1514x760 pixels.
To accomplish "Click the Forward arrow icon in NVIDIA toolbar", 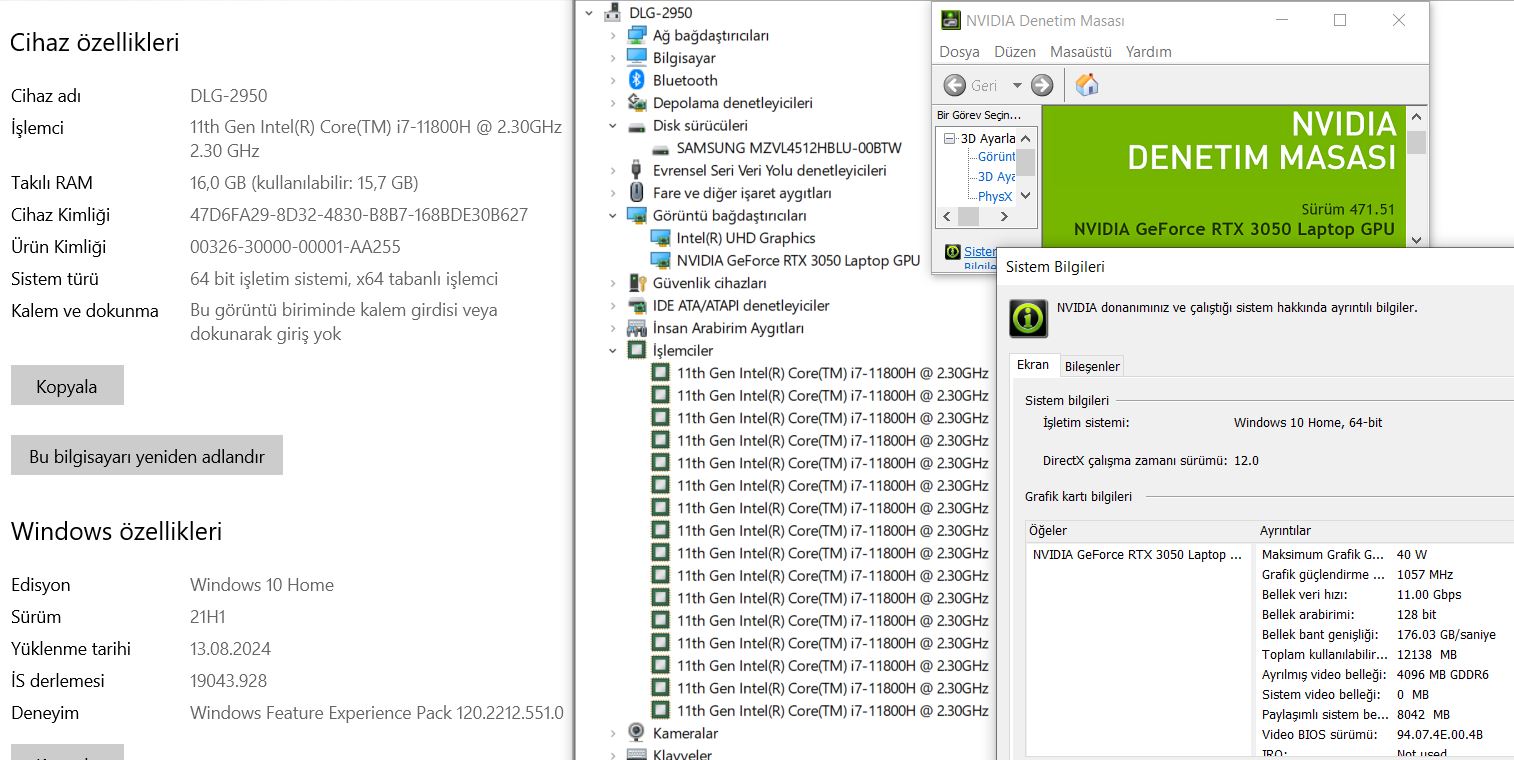I will coord(1042,85).
